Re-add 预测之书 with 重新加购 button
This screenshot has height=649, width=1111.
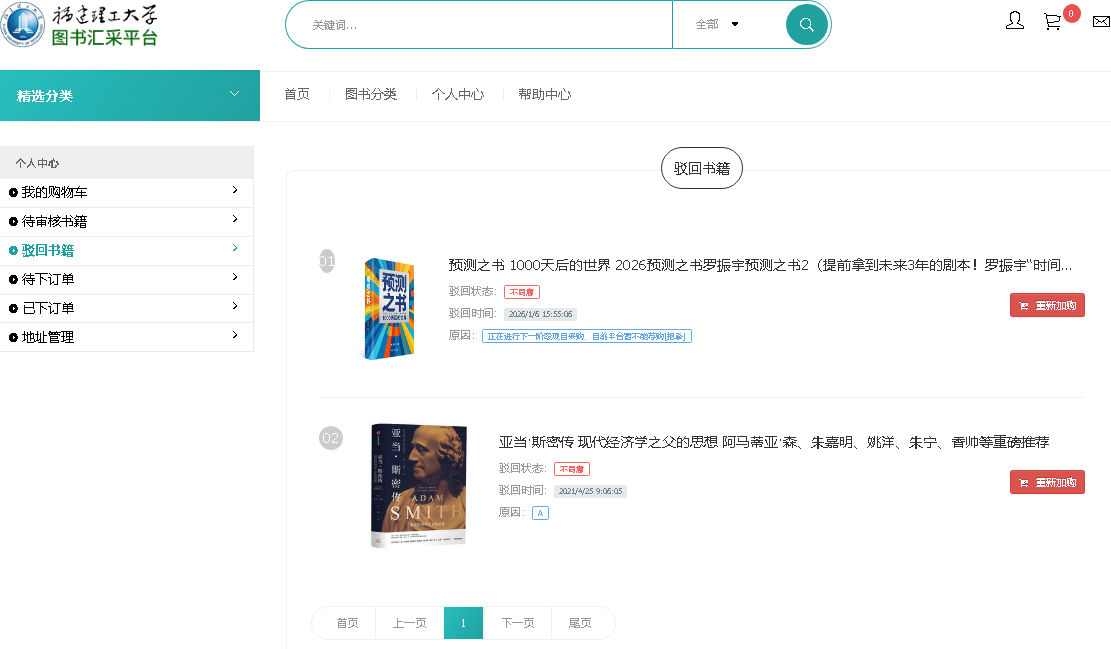1047,306
